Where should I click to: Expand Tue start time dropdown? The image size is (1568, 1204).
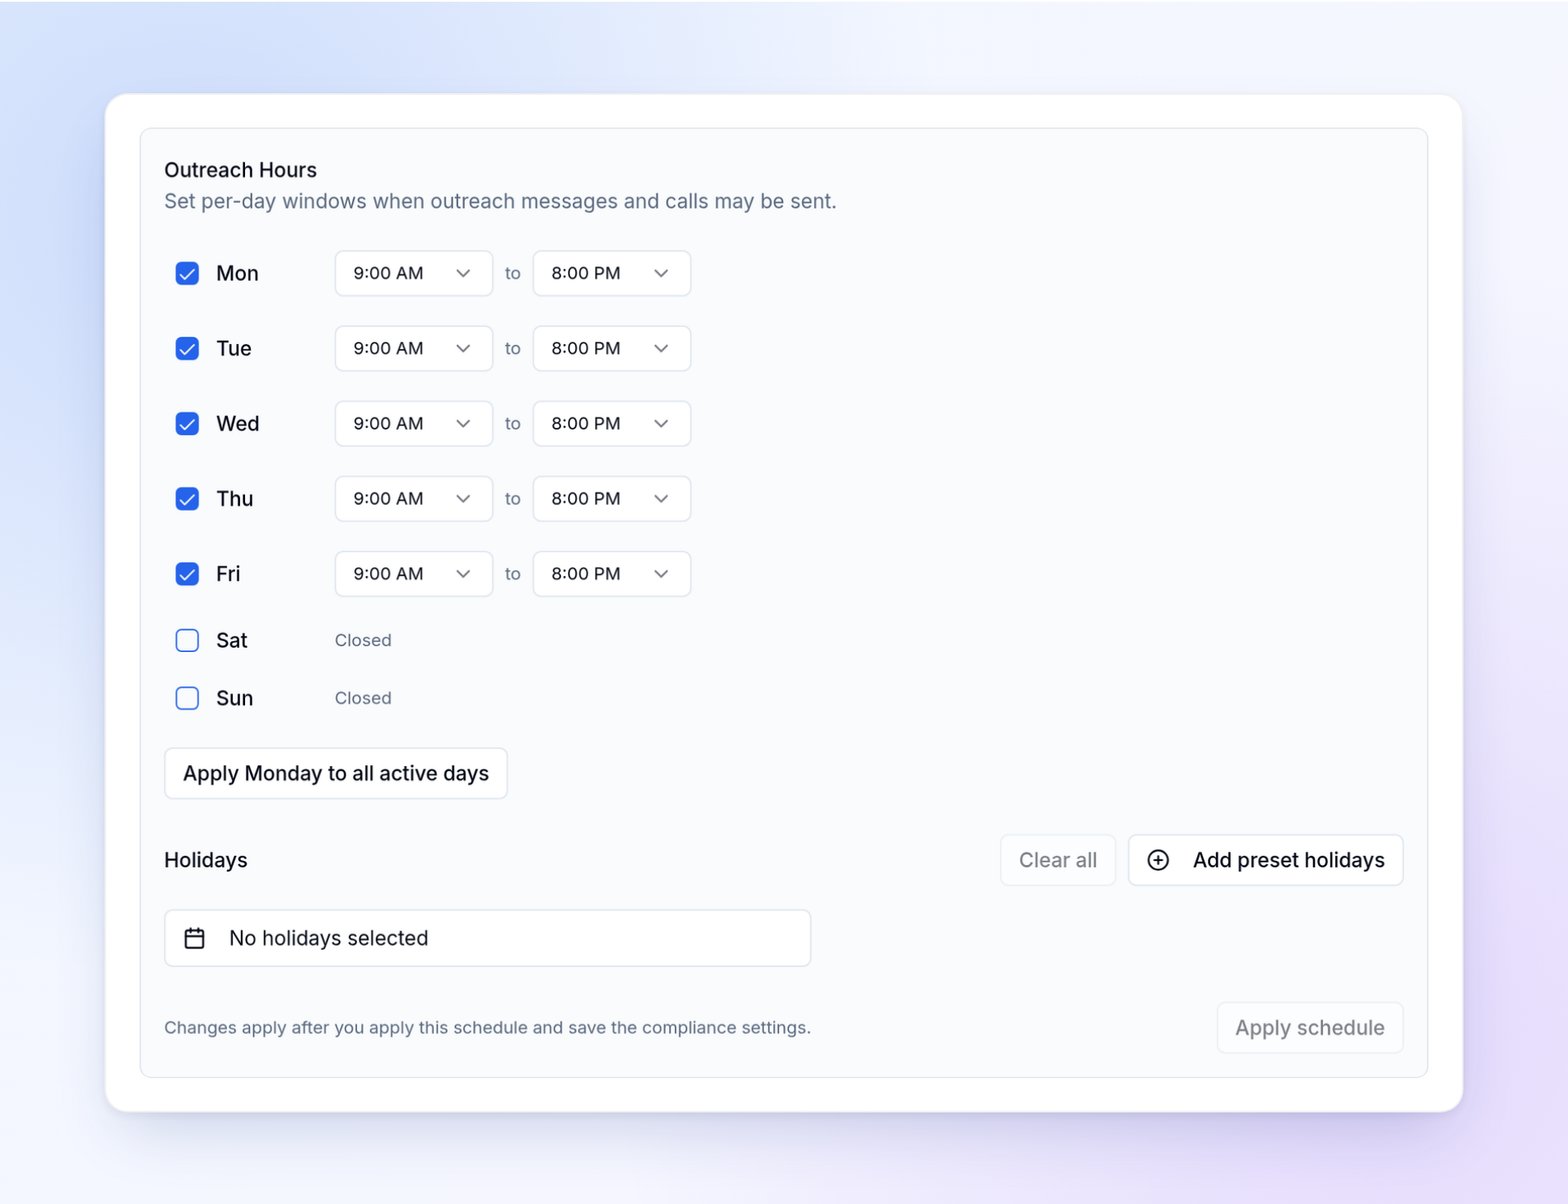(413, 348)
